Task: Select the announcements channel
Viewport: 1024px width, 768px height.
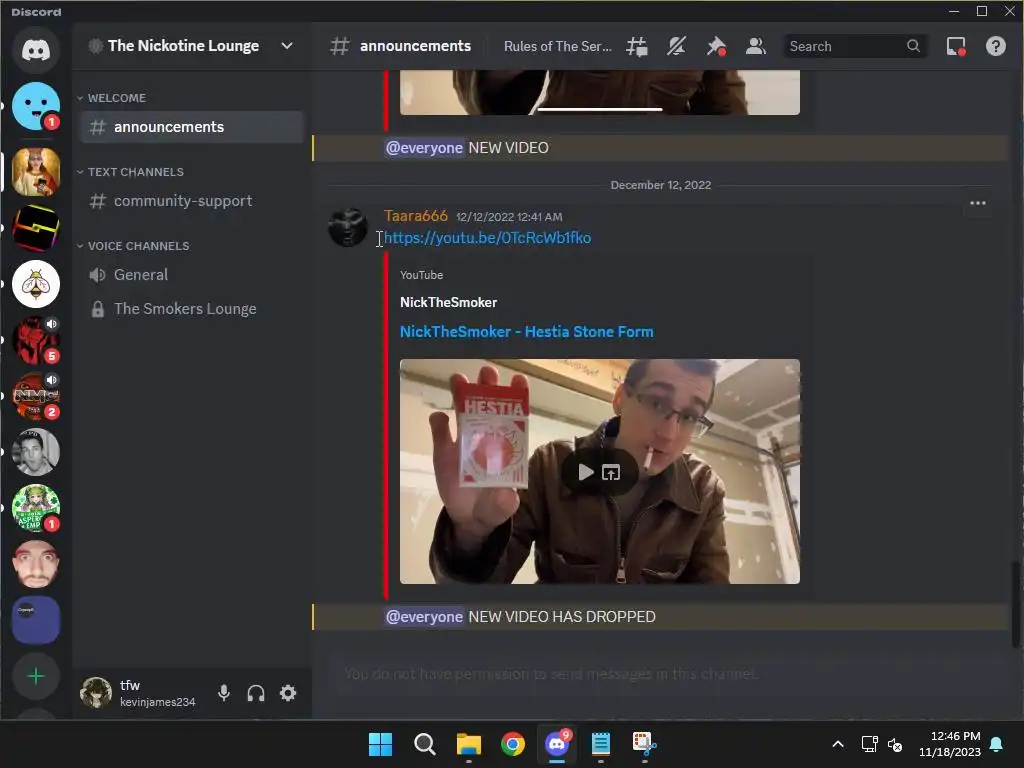Action: point(192,127)
